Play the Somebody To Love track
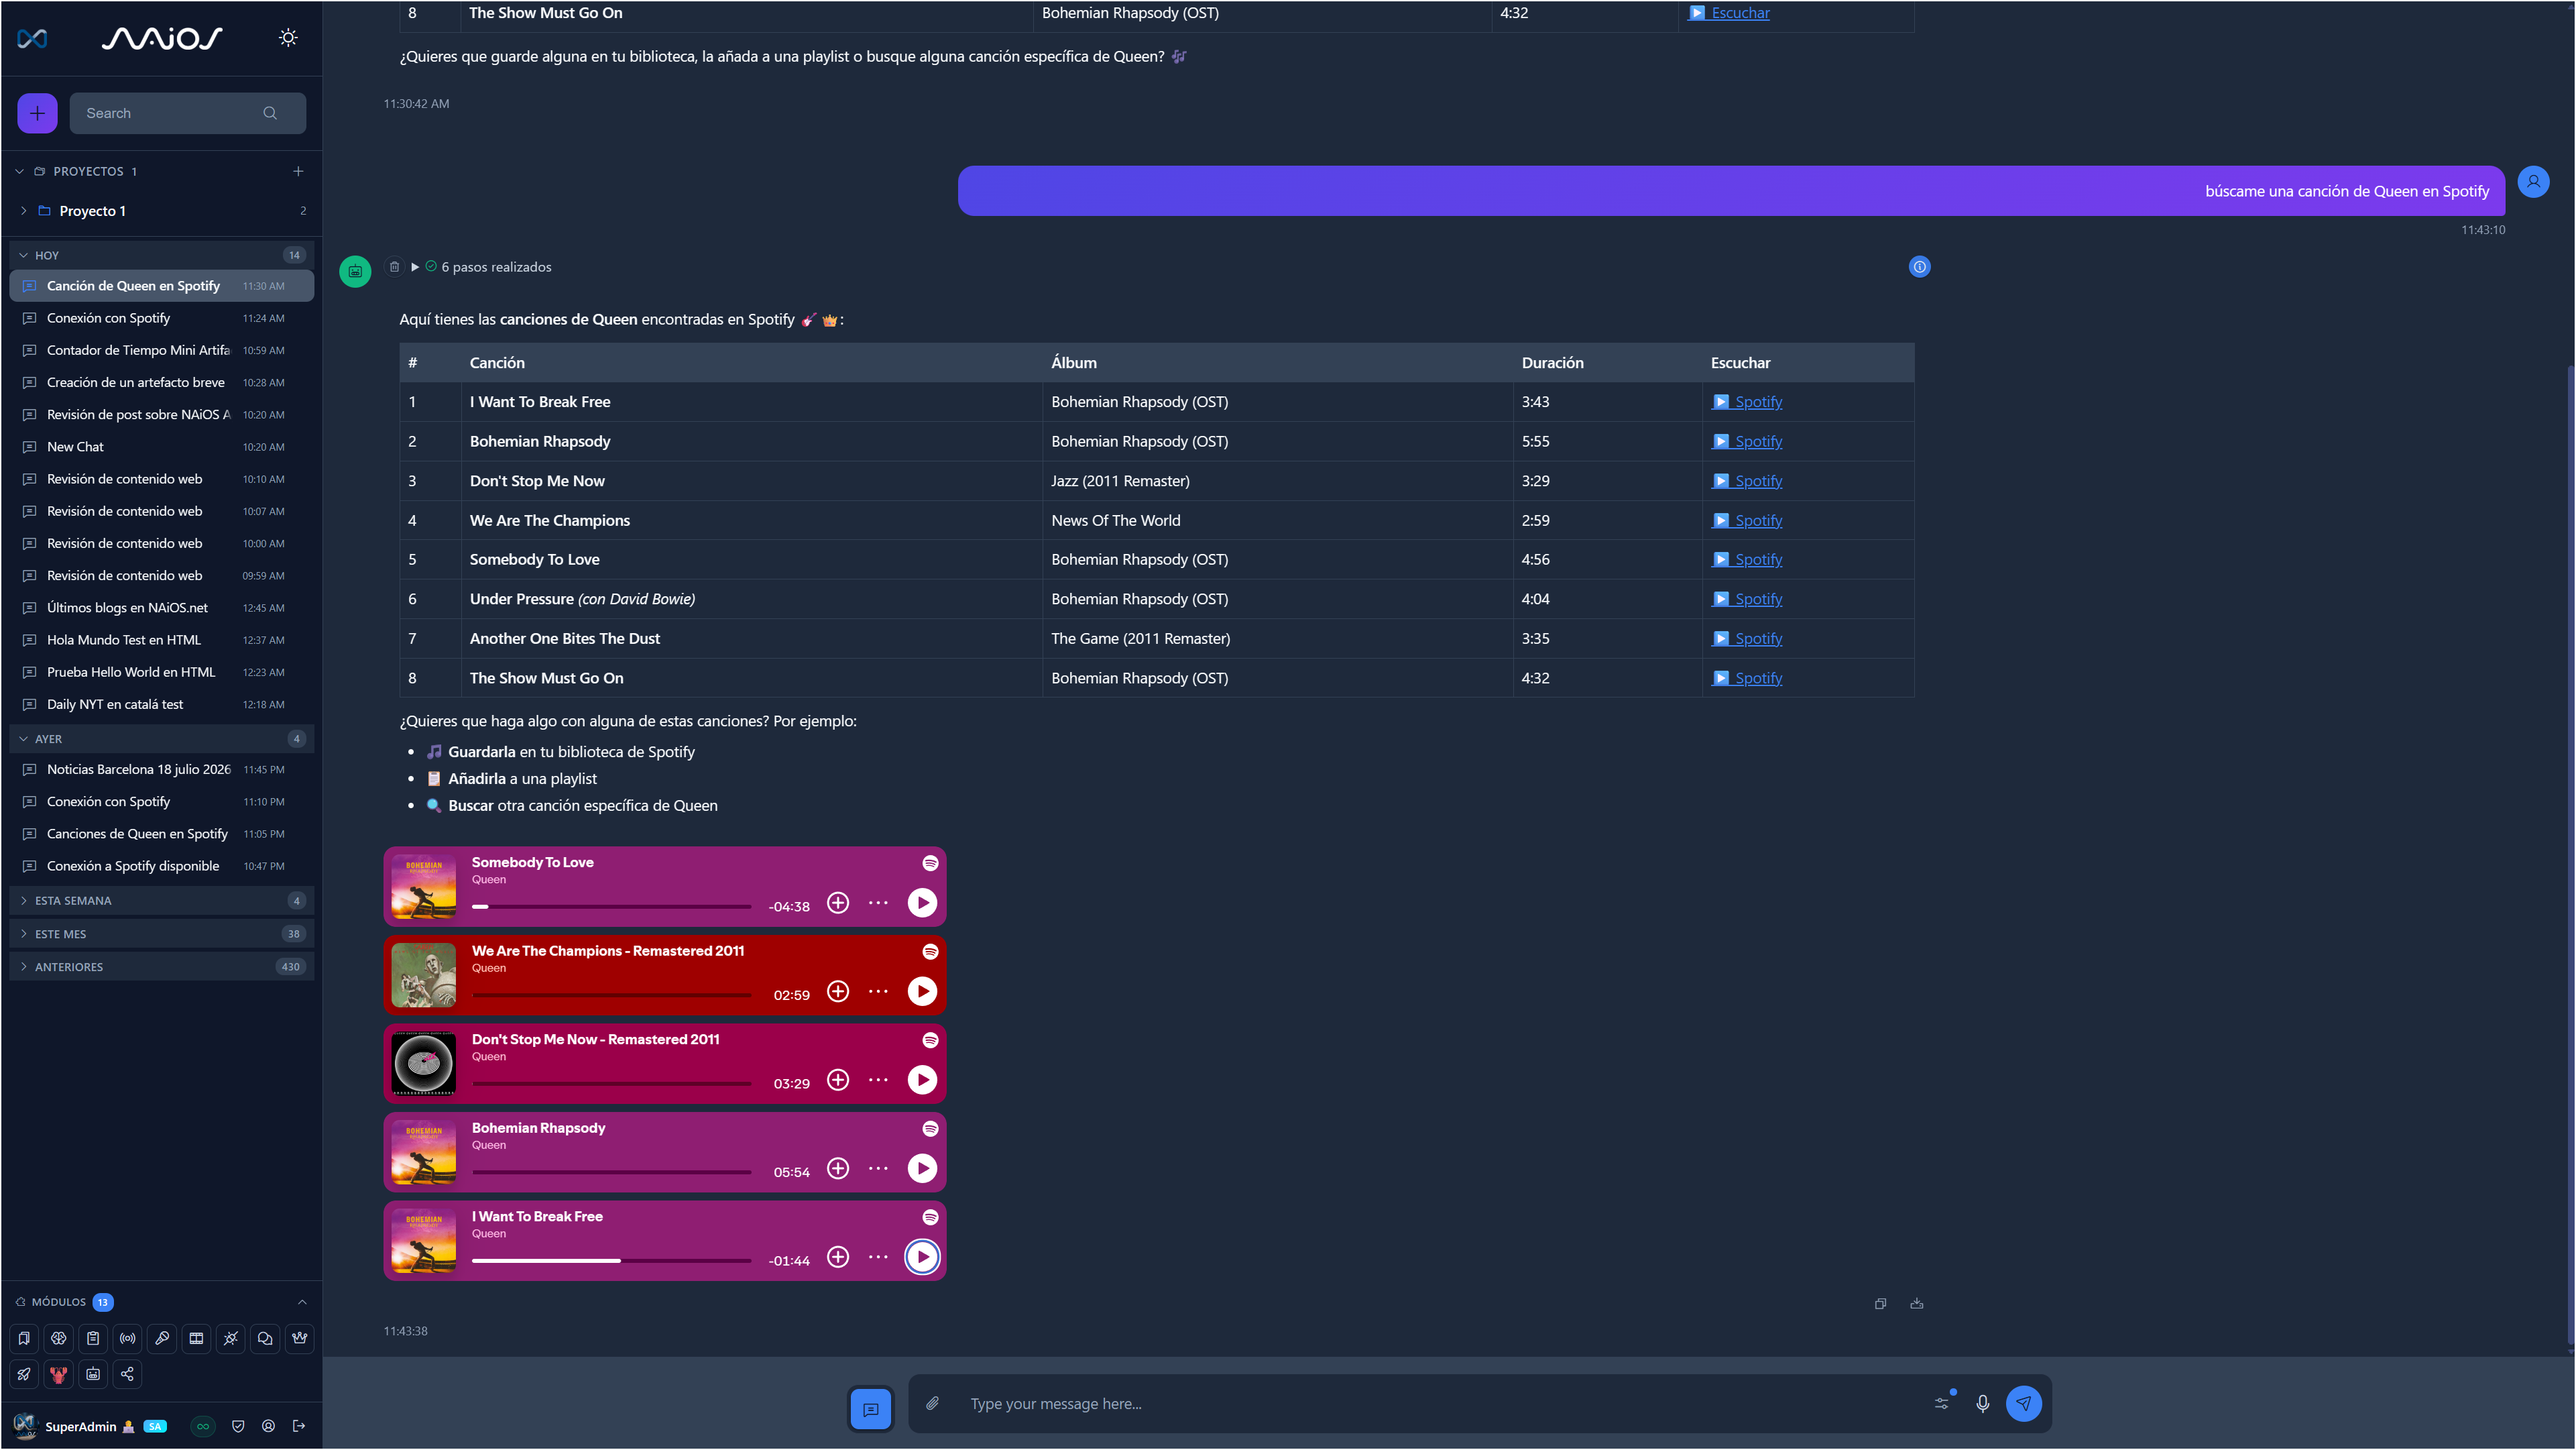The height and width of the screenshot is (1450, 2576). coord(922,903)
